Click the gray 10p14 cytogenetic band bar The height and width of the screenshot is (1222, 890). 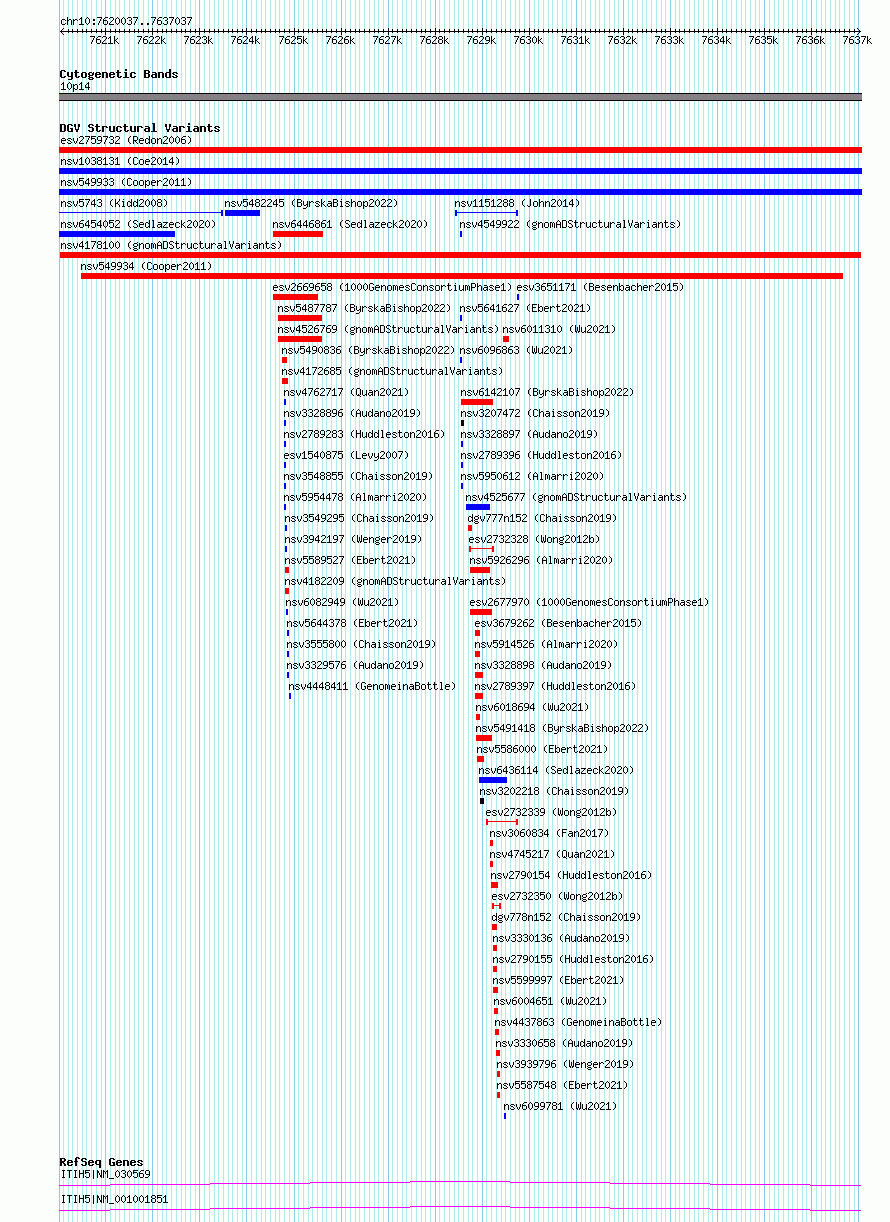point(460,97)
